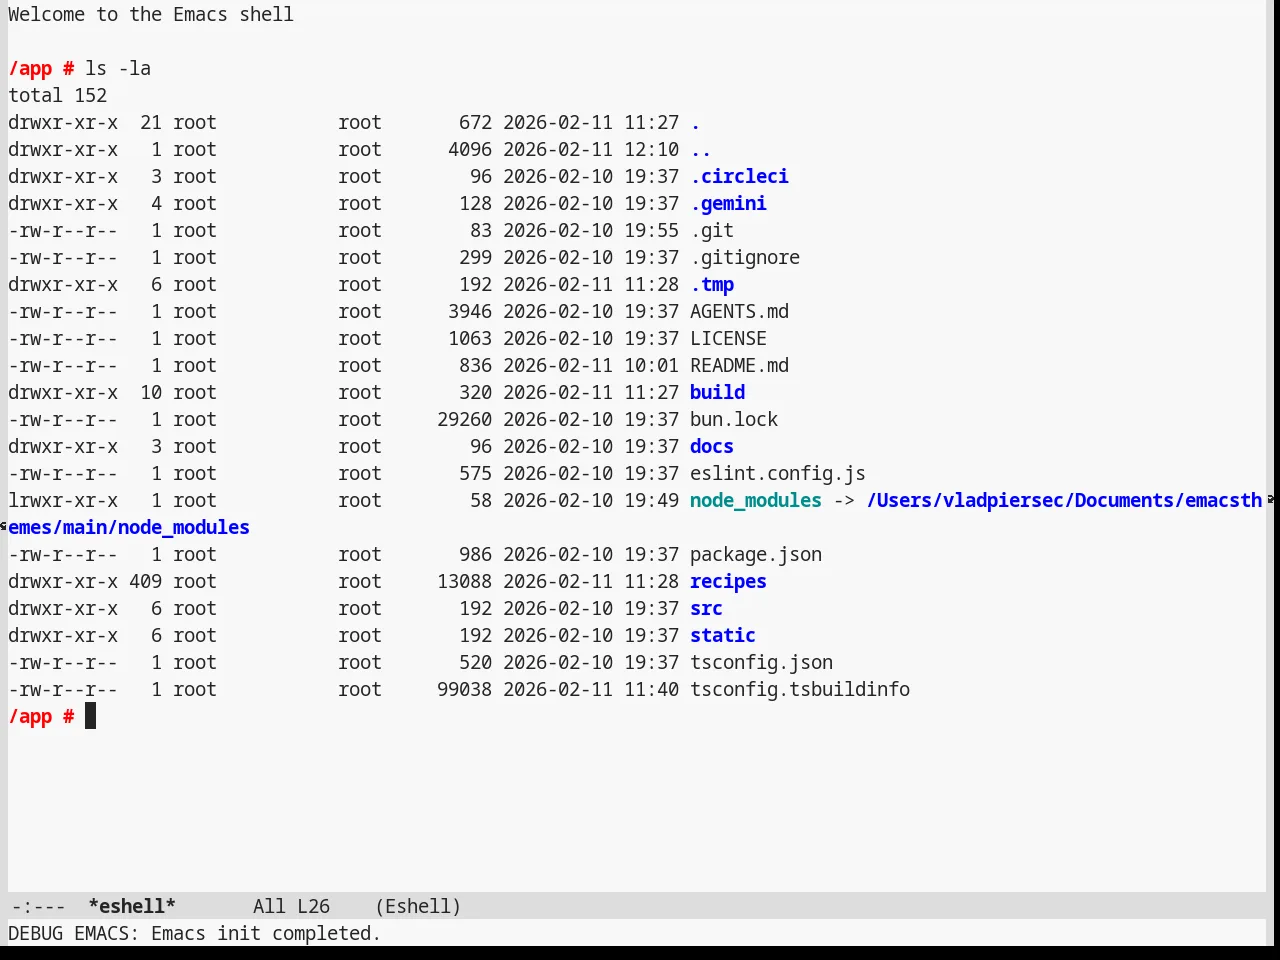Viewport: 1280px width, 960px height.
Task: Click the package.json file name
Action: [x=756, y=554]
